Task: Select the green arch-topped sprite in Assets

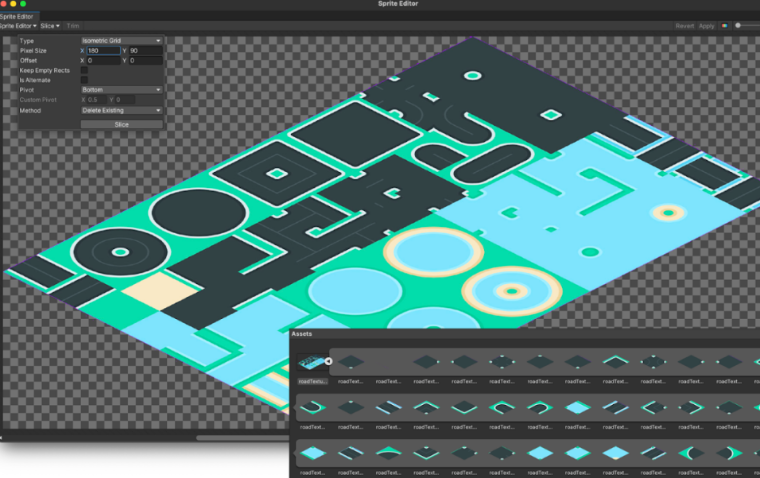Action: click(x=388, y=453)
